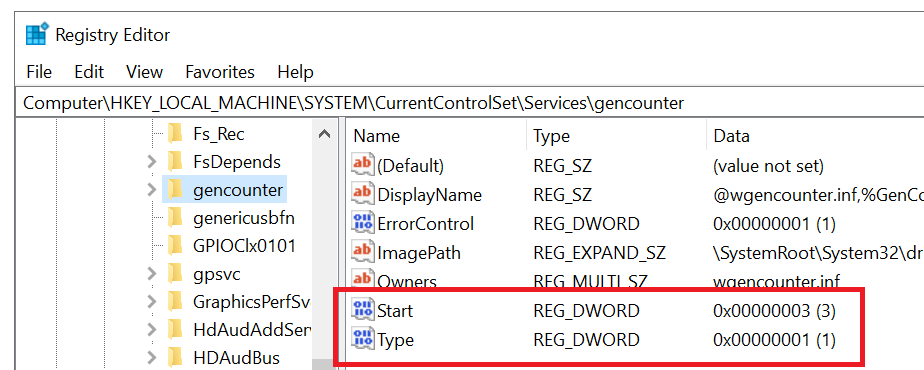Expand the HDAudBus tree node
Image resolution: width=924 pixels, height=370 pixels.
[151, 357]
